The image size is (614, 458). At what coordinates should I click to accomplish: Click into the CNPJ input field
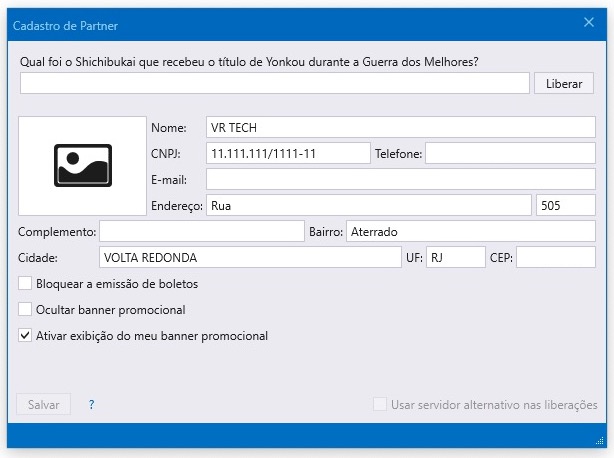(x=287, y=154)
